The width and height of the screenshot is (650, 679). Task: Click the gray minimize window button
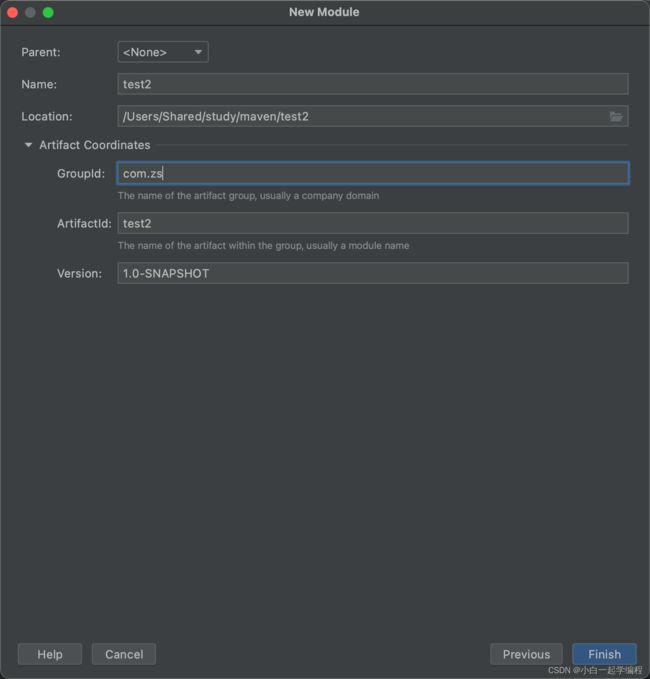point(30,13)
